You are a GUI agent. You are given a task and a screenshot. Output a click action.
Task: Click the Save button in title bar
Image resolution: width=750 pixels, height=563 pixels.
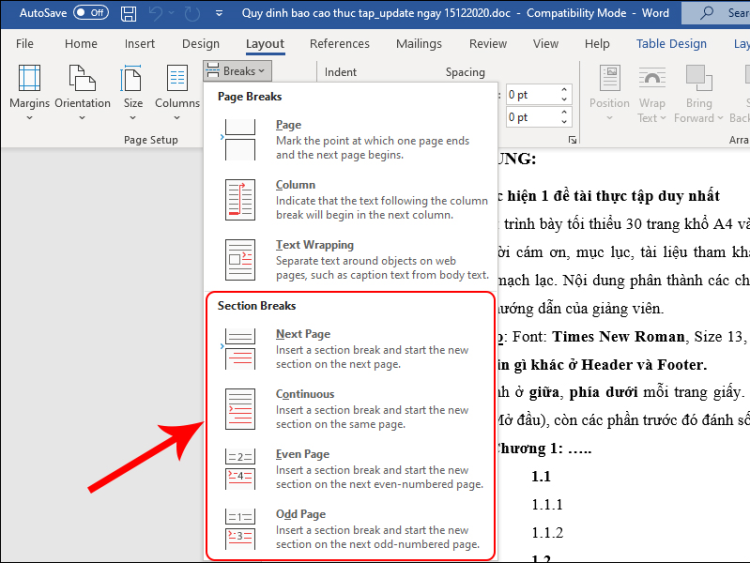pyautogui.click(x=130, y=13)
